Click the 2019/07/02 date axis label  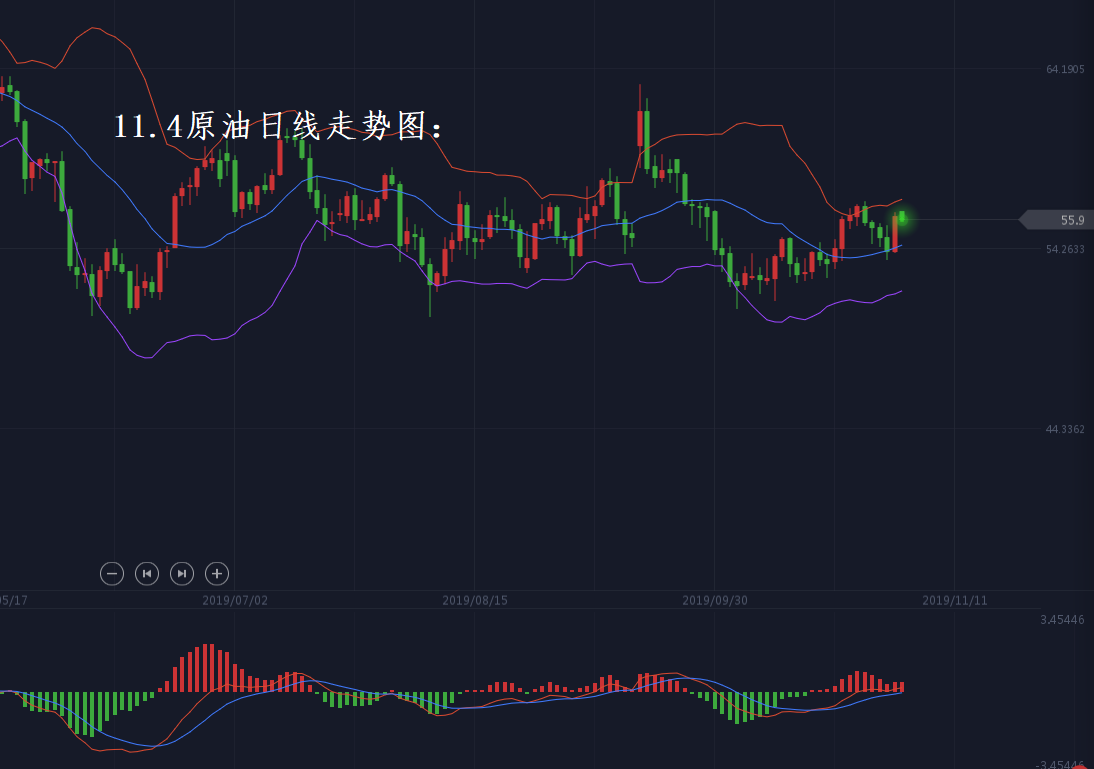pos(235,601)
